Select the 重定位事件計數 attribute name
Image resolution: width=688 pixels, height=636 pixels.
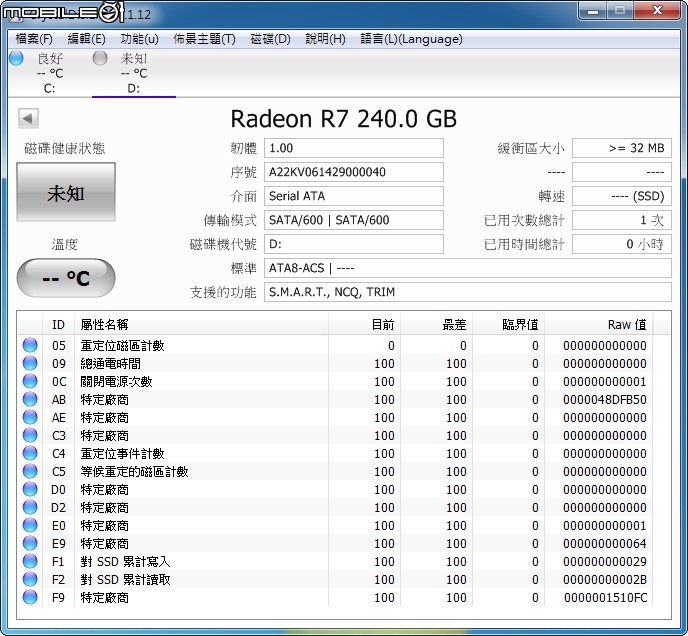point(122,454)
